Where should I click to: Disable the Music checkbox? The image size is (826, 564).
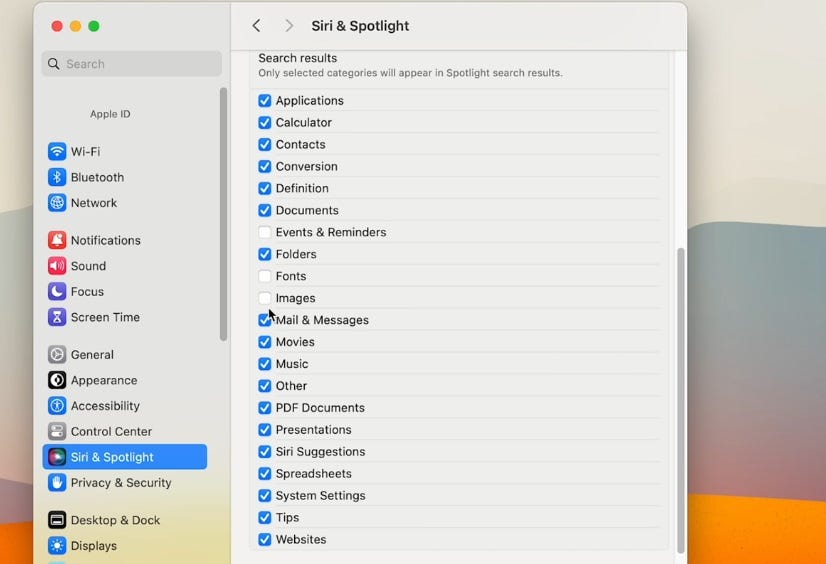(x=265, y=364)
